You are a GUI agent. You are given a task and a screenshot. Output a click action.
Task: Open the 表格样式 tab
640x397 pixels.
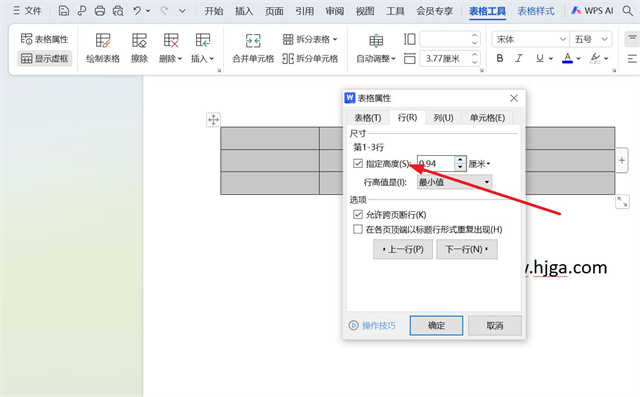click(536, 11)
